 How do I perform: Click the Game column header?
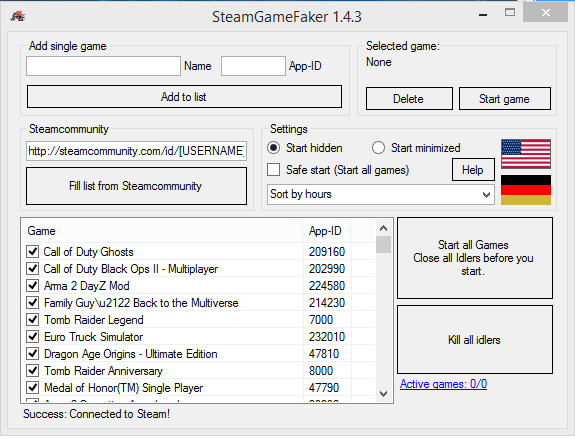(162, 231)
